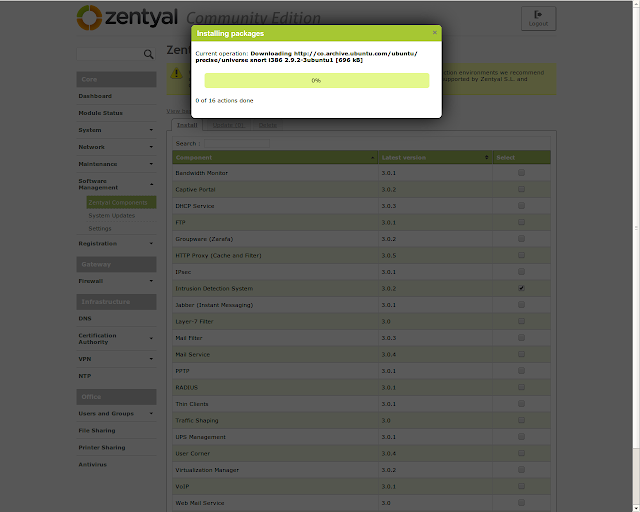Click the search magnifier icon in sidebar
Screen dimensions: 640x512
click(x=149, y=54)
